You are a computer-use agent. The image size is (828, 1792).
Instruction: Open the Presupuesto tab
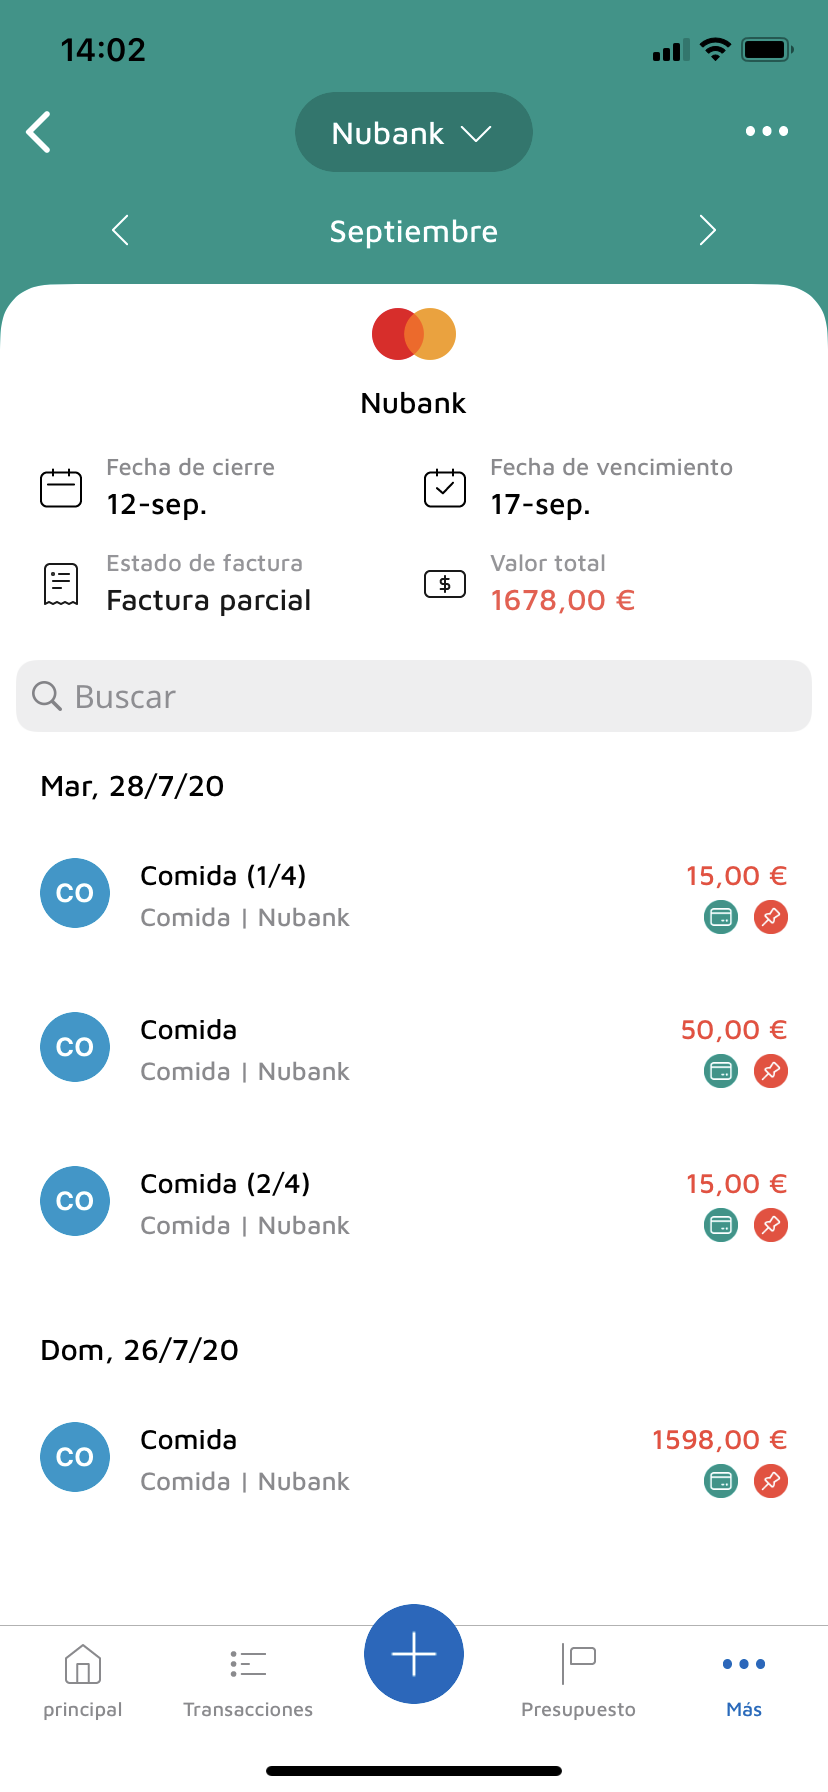point(578,1682)
